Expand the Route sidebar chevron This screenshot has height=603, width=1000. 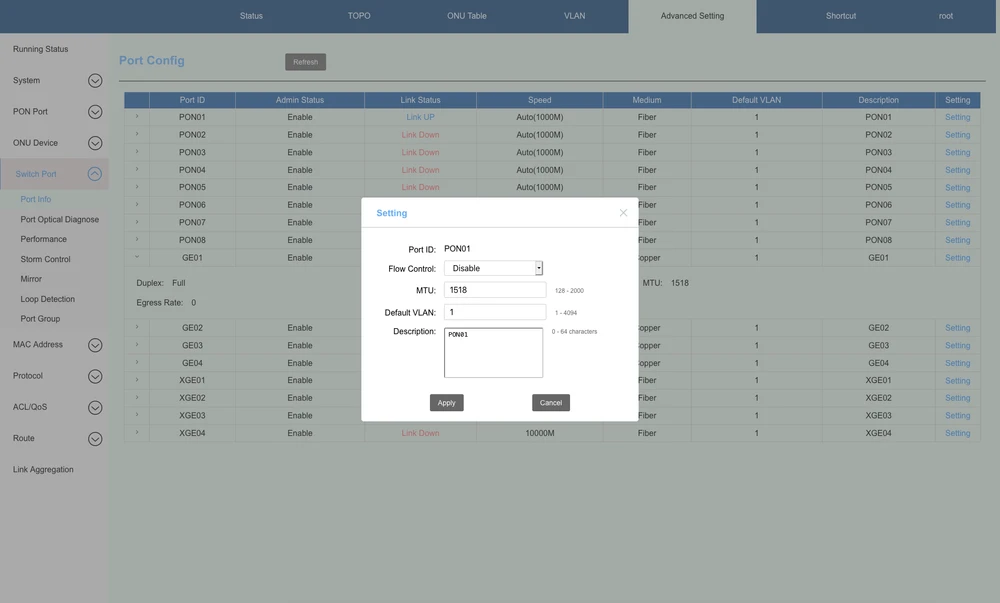coord(95,439)
